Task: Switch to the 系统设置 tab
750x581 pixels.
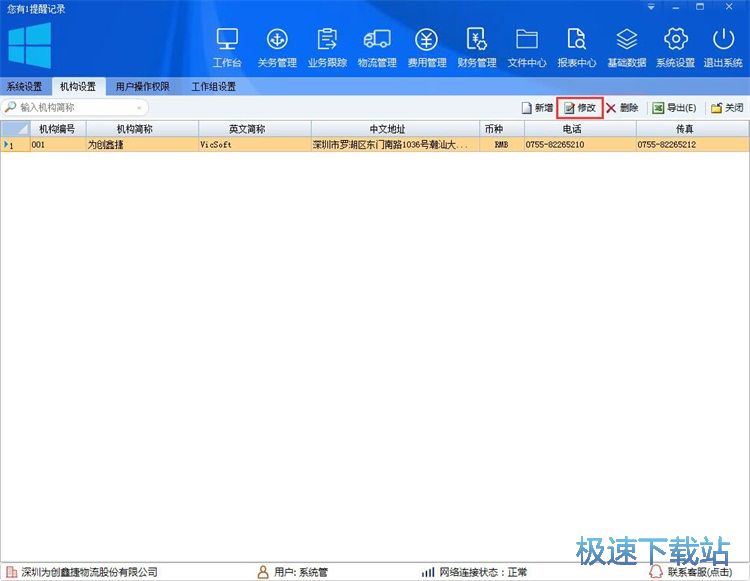Action: click(x=24, y=87)
